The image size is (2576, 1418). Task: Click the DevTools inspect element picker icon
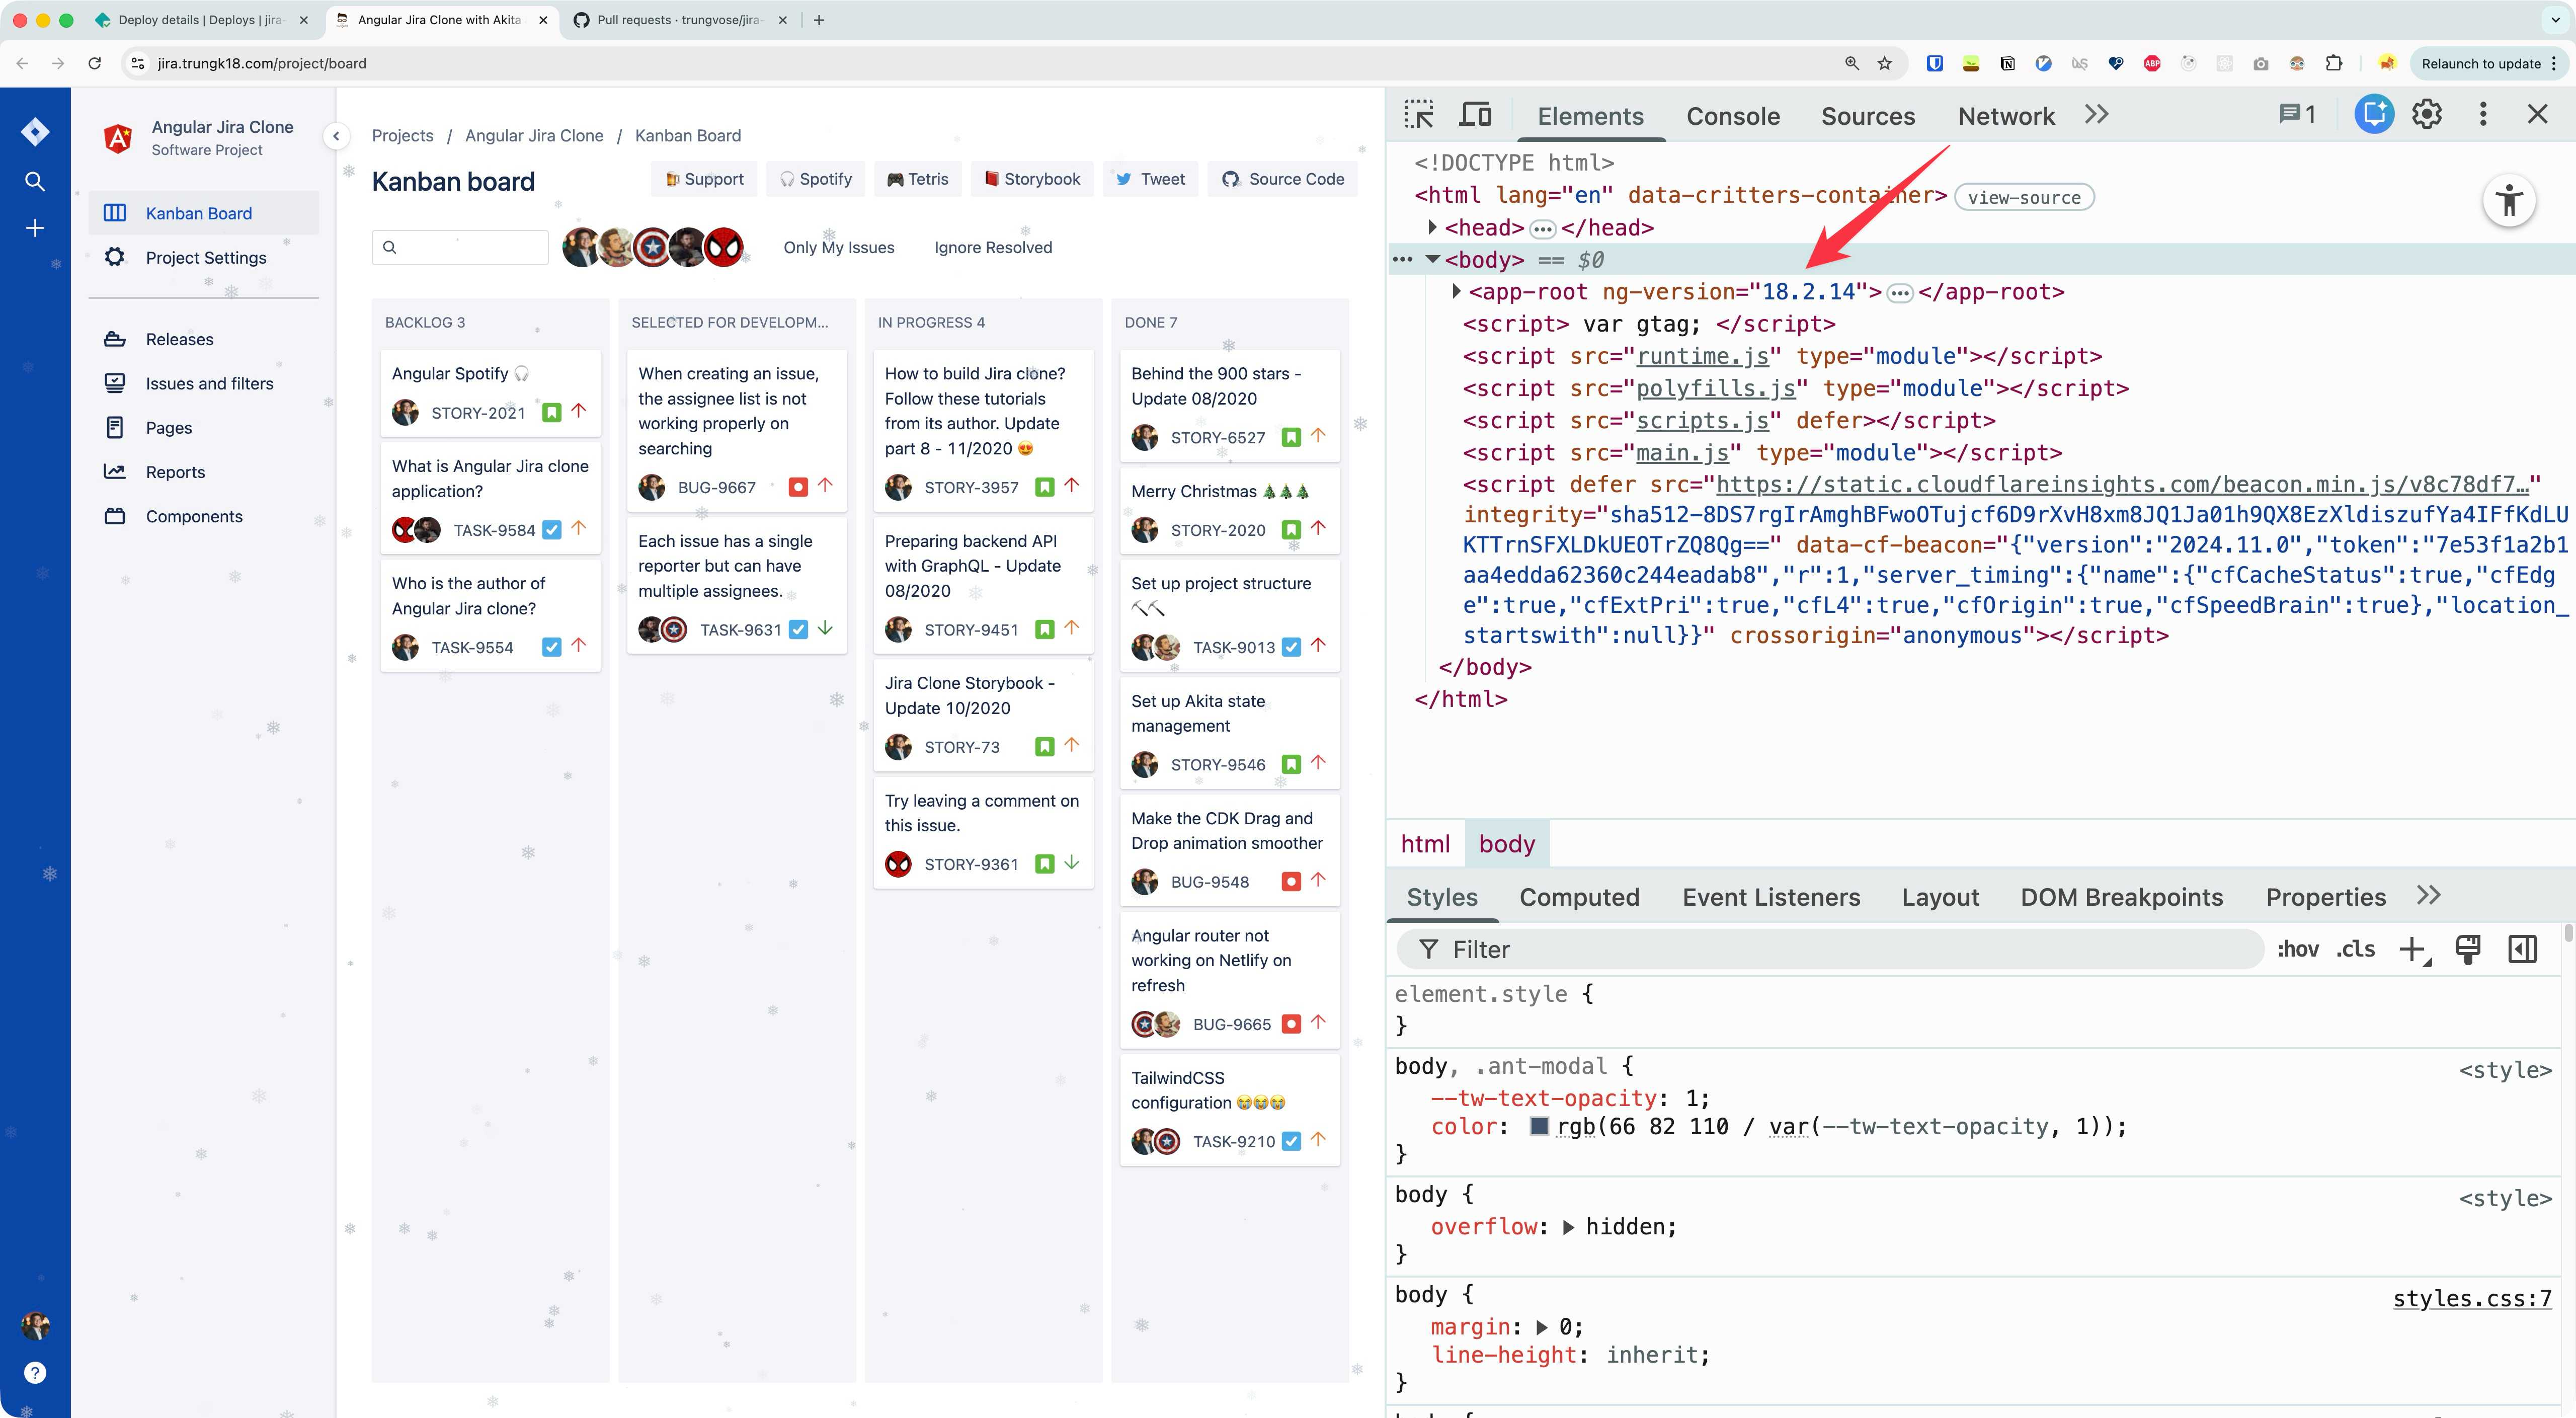click(1418, 115)
